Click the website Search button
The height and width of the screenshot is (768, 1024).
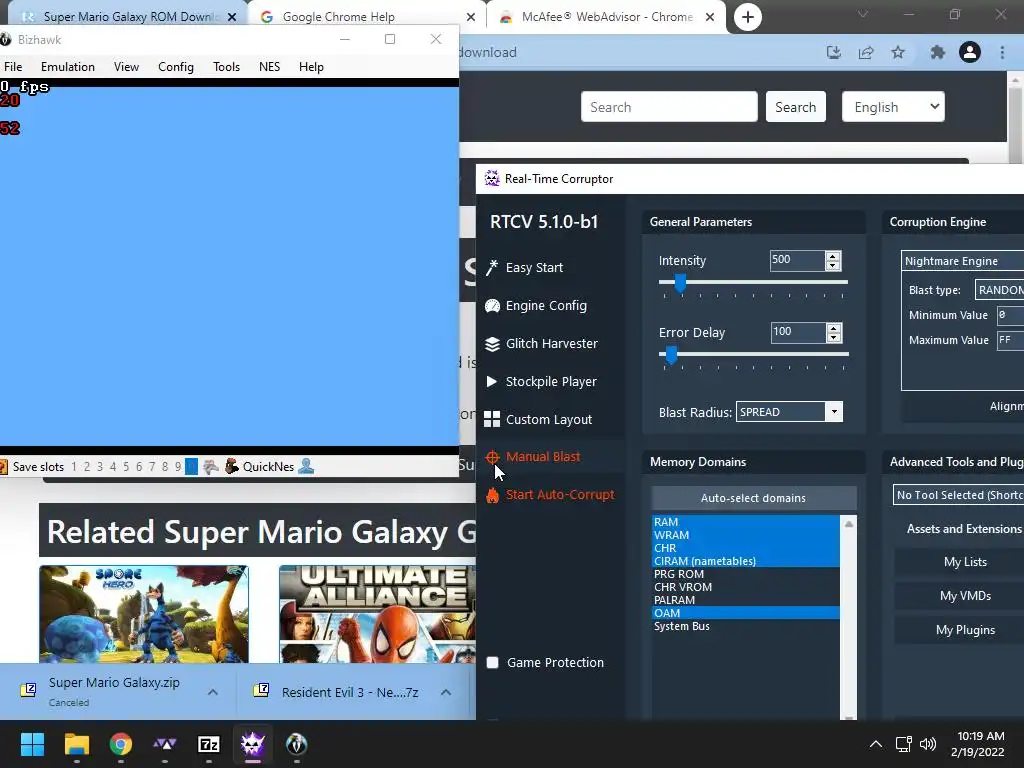(x=795, y=107)
